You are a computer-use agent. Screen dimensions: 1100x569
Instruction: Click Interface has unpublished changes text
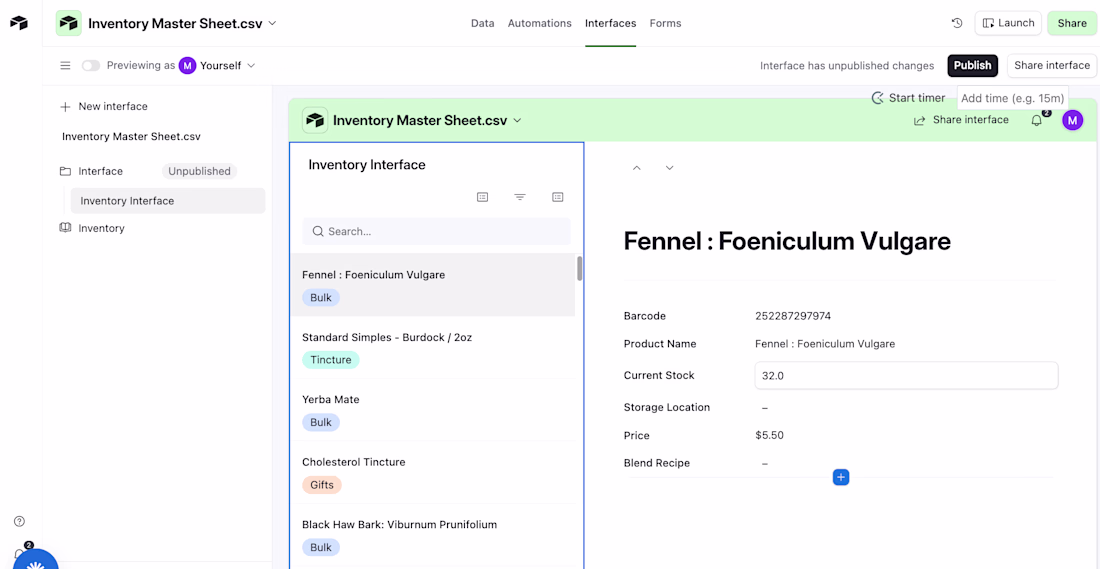click(847, 65)
